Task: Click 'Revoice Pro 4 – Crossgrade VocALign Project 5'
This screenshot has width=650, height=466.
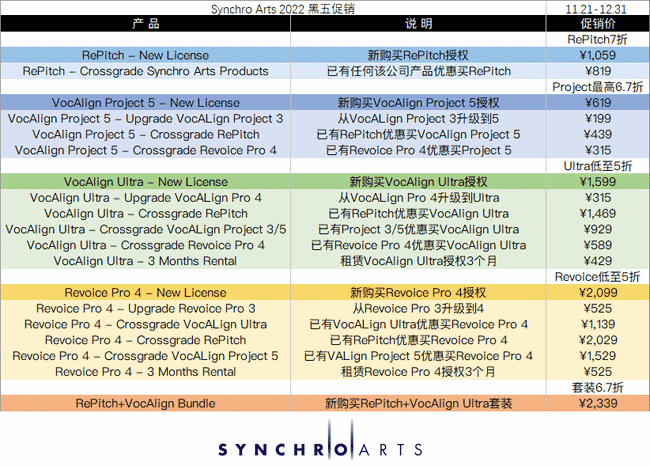Action: pos(146,356)
